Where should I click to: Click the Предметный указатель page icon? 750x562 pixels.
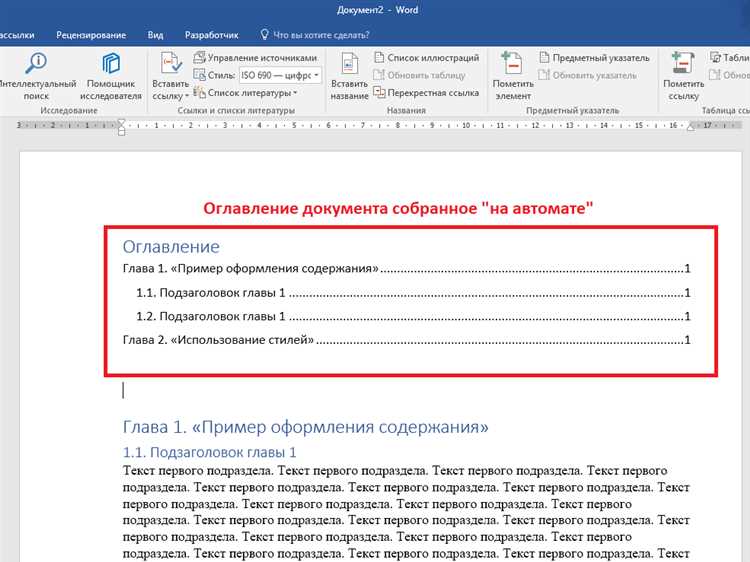pyautogui.click(x=544, y=58)
